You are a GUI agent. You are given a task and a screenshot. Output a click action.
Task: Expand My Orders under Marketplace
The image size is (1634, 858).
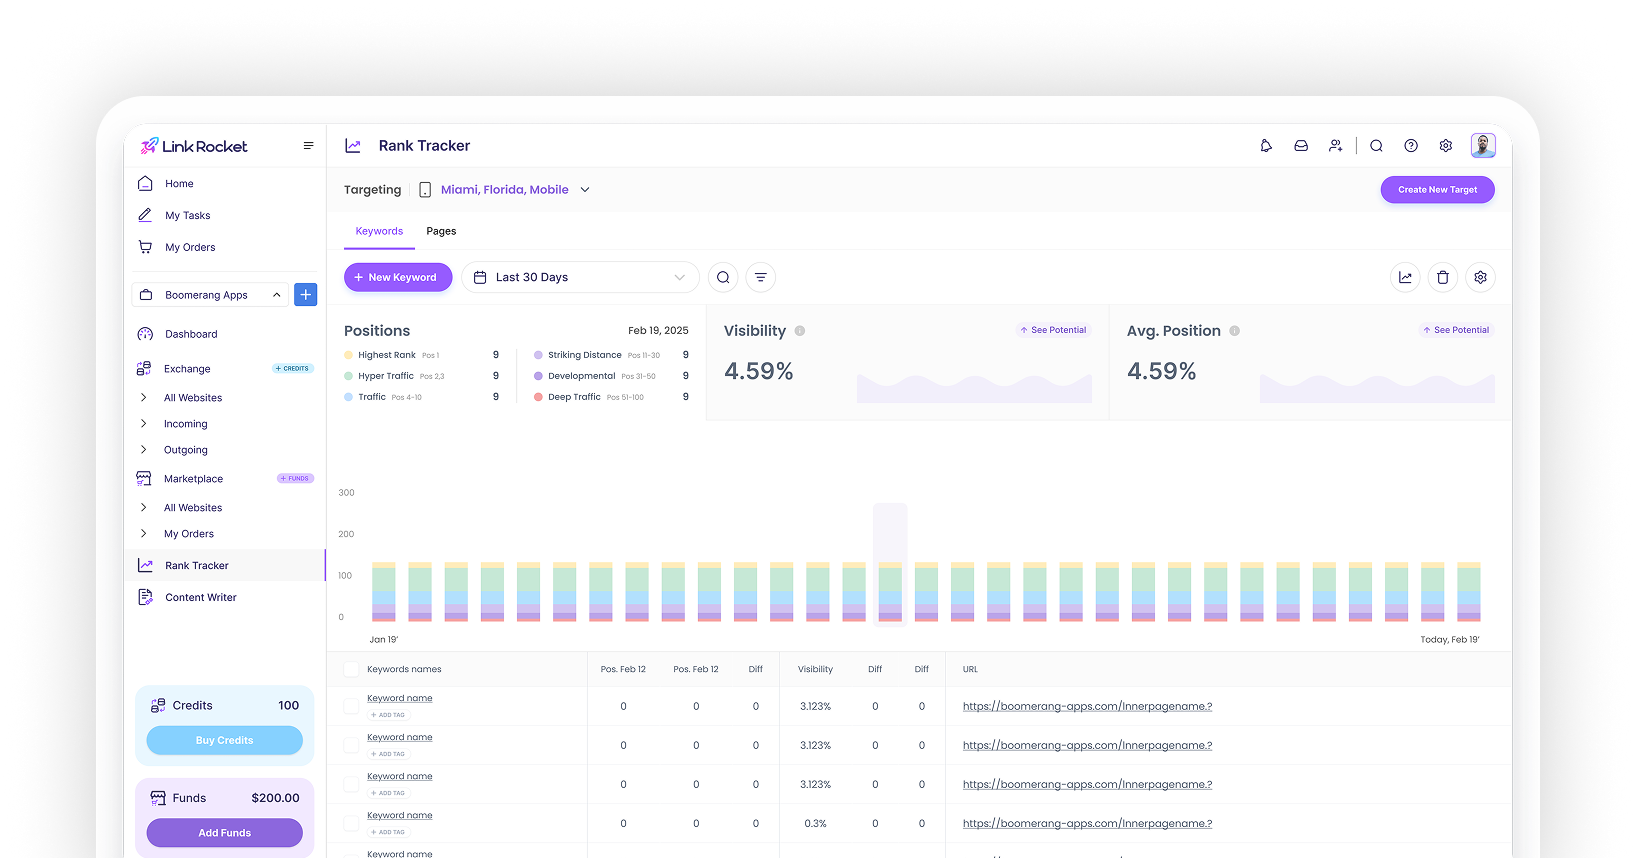143,534
